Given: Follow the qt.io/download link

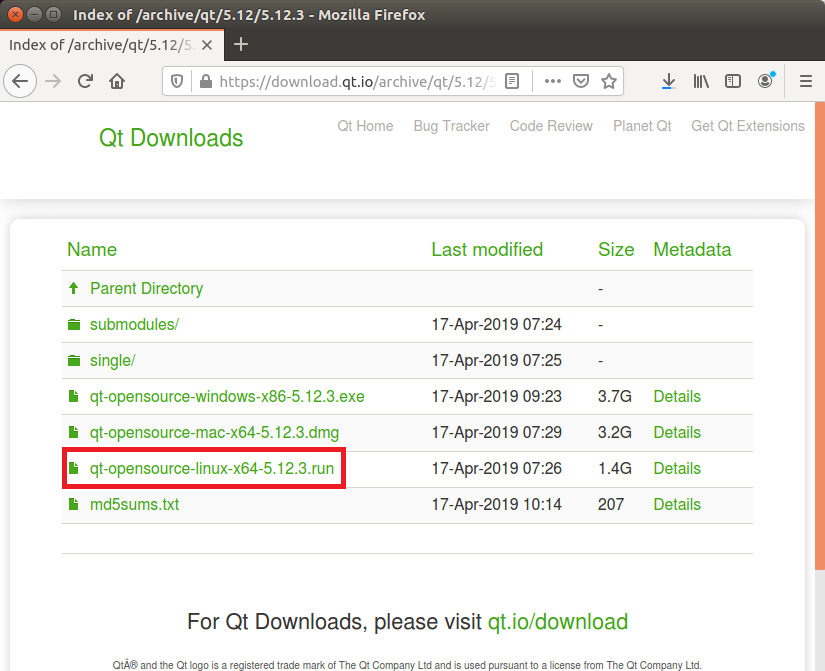Looking at the screenshot, I should click(558, 622).
